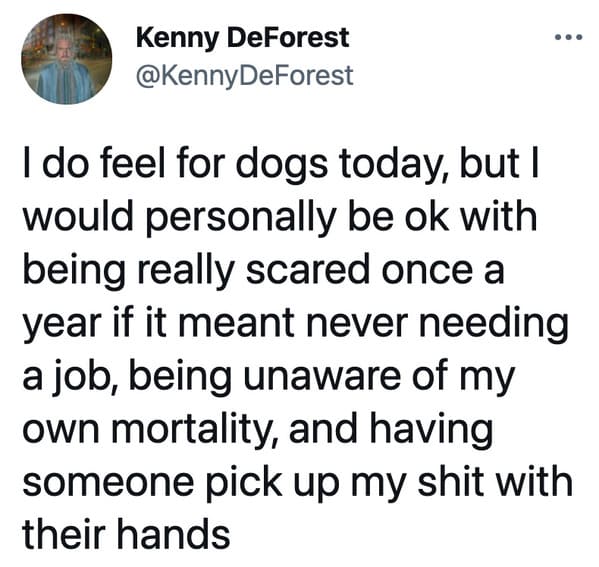Open Kenny DeForest's profile picture
The width and height of the screenshot is (599, 567).
(66, 59)
